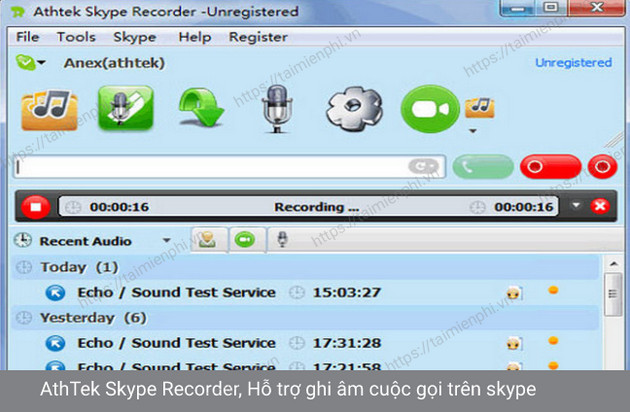Click the silver microphone toolbar icon
This screenshot has height=412, width=630.
coord(276,109)
